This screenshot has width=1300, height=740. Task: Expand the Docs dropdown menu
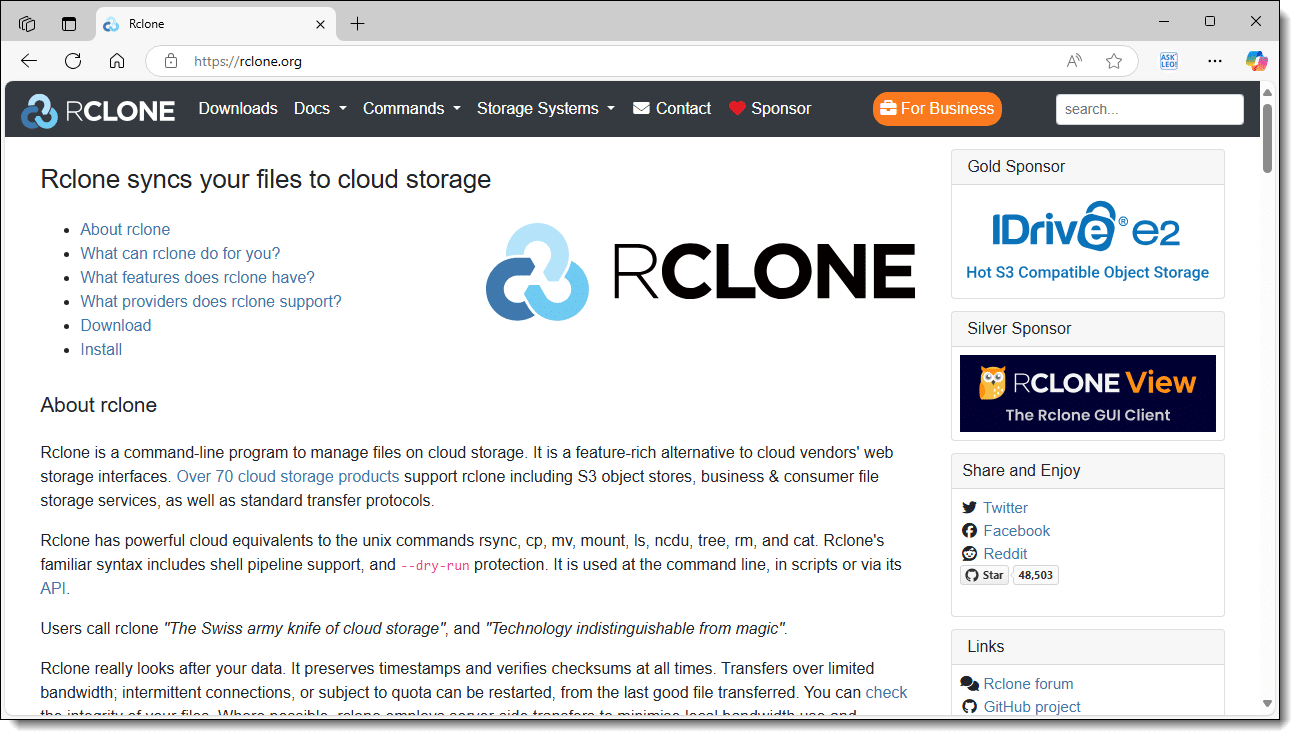point(320,109)
